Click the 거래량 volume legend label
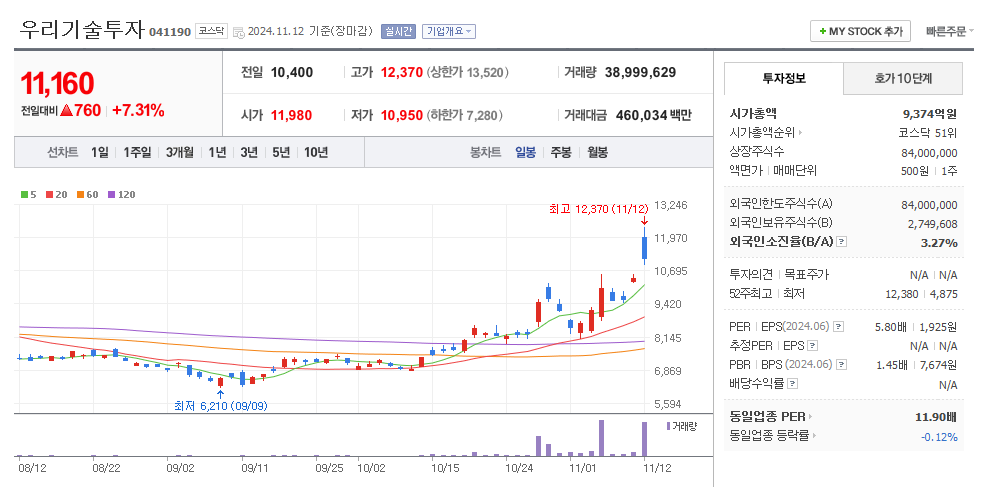This screenshot has height=487, width=990. click(x=684, y=426)
